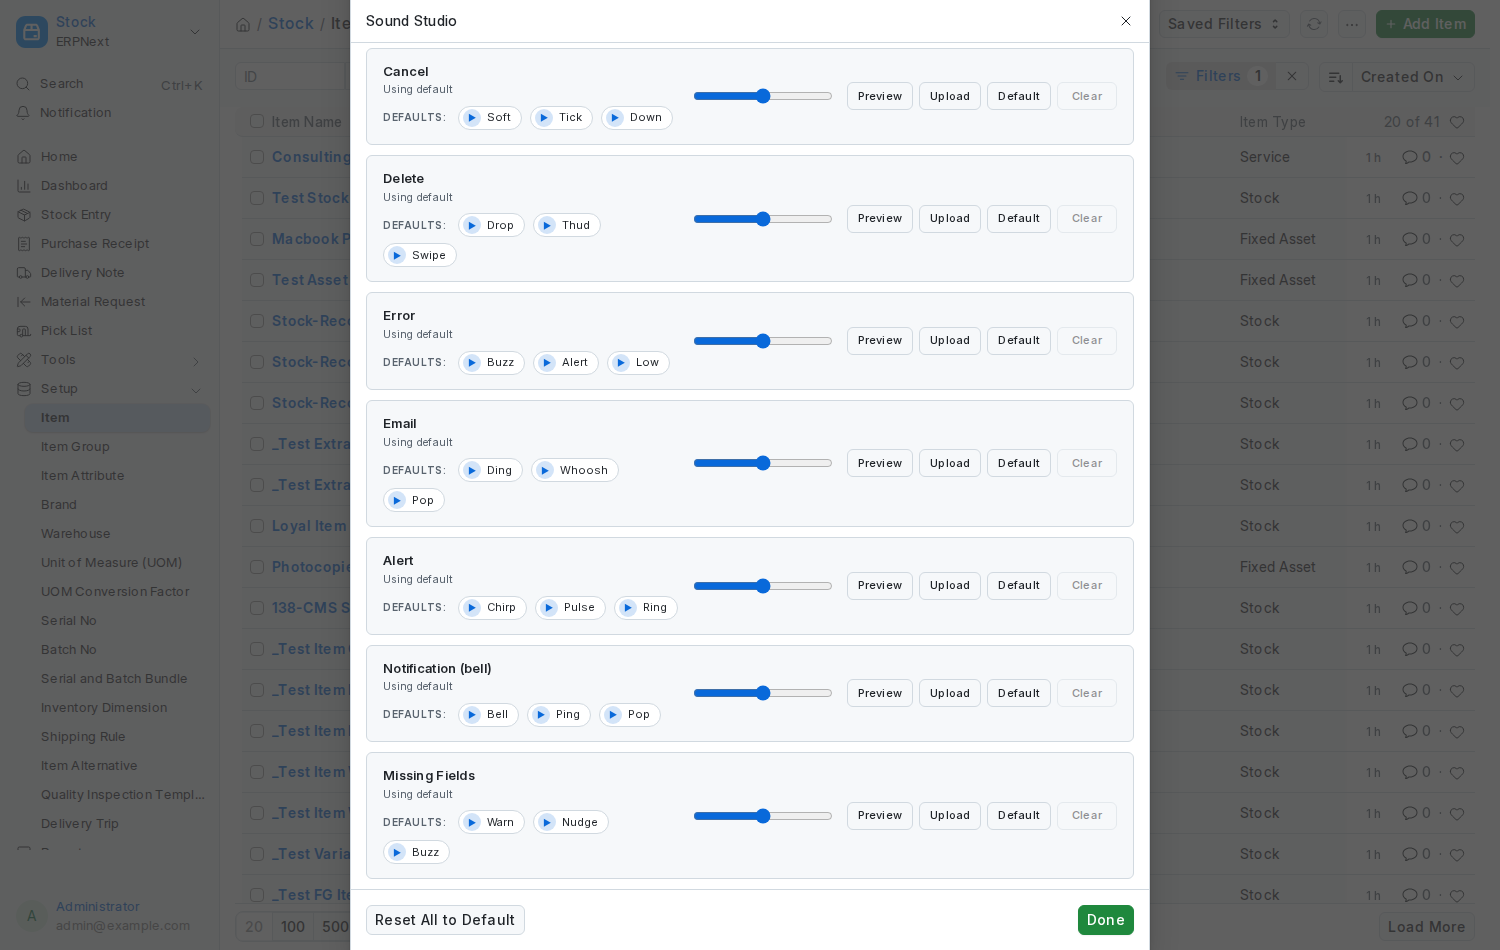Screen dimensions: 1500x950
Task: Play the Chirp sound under Alert
Action: pyautogui.click(x=492, y=608)
